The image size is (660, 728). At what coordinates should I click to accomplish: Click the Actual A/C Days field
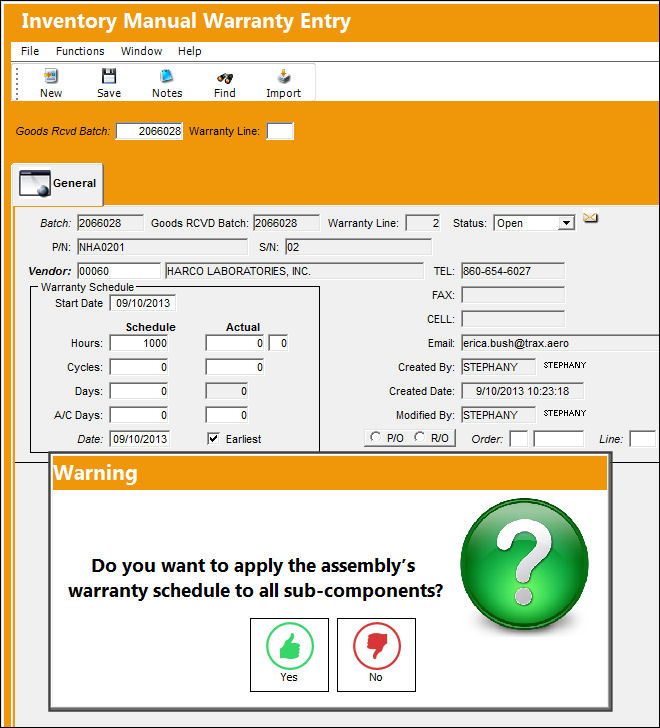[x=227, y=415]
